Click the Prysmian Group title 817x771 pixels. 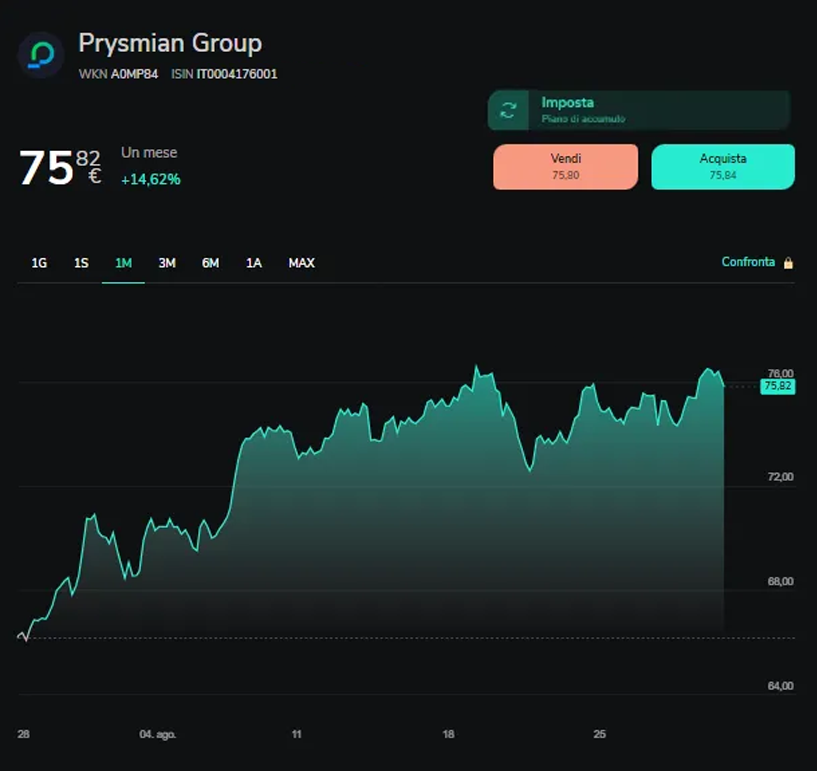coord(170,43)
